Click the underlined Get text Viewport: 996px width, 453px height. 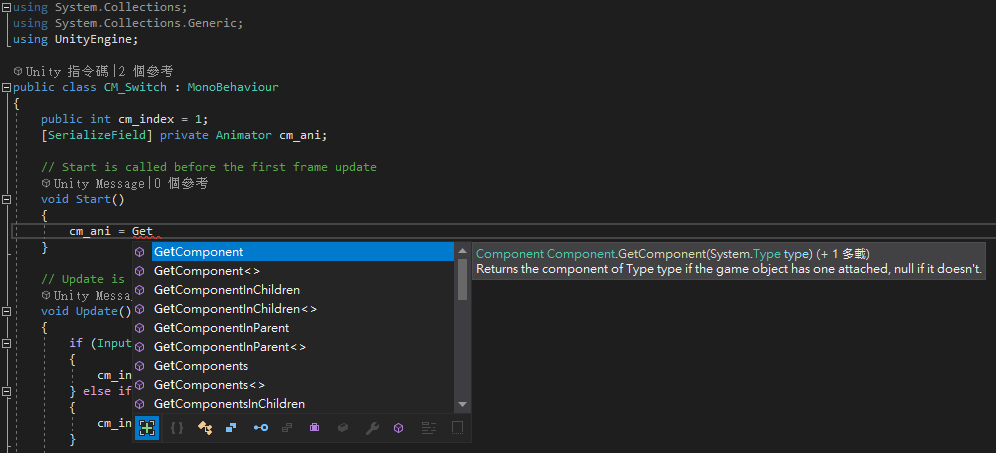tap(142, 231)
